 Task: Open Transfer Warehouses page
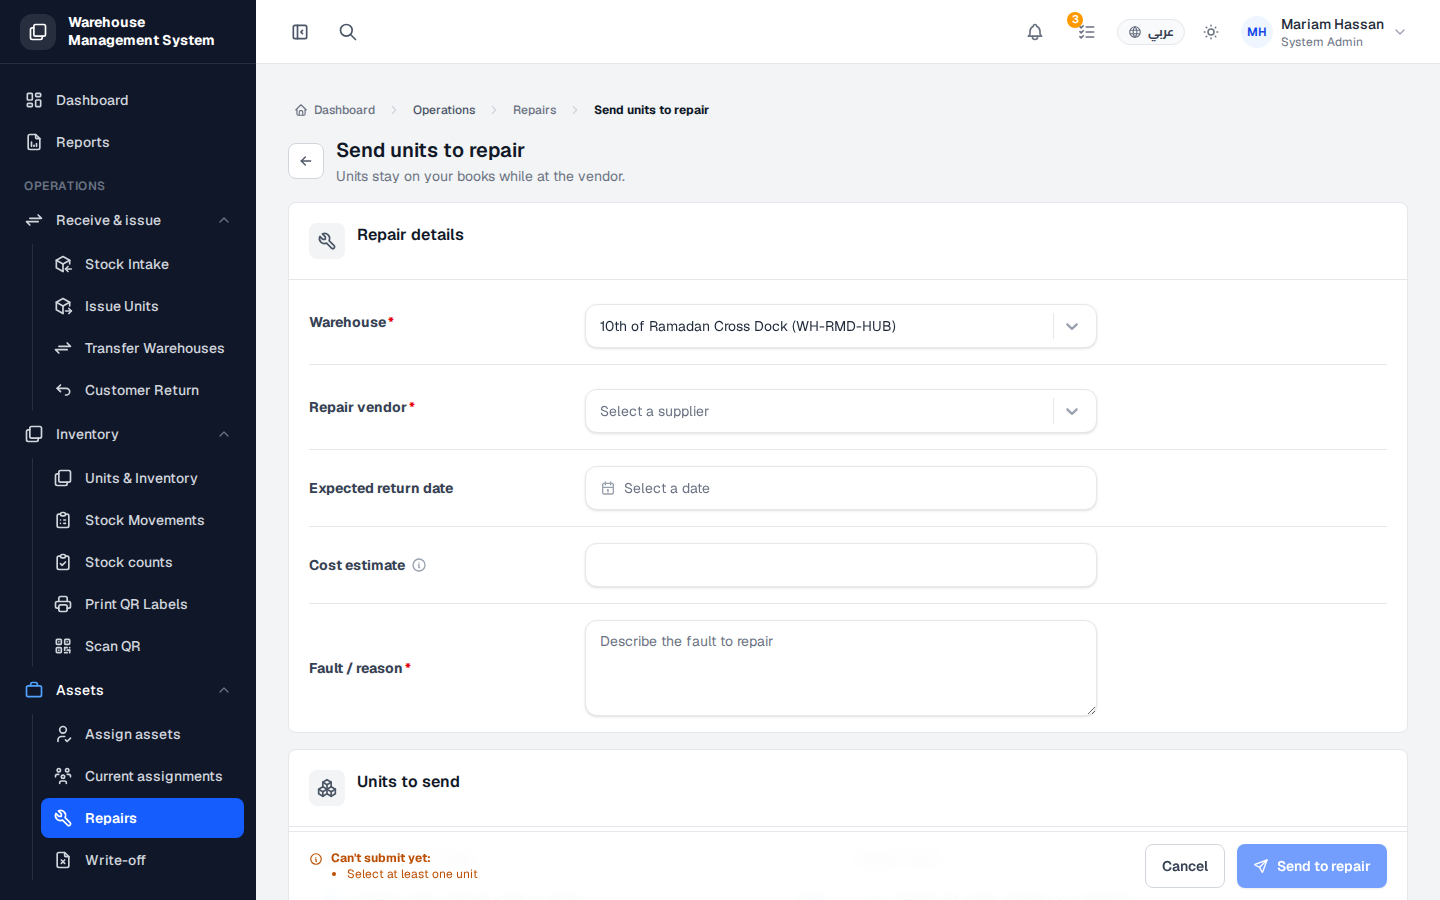coord(142,348)
